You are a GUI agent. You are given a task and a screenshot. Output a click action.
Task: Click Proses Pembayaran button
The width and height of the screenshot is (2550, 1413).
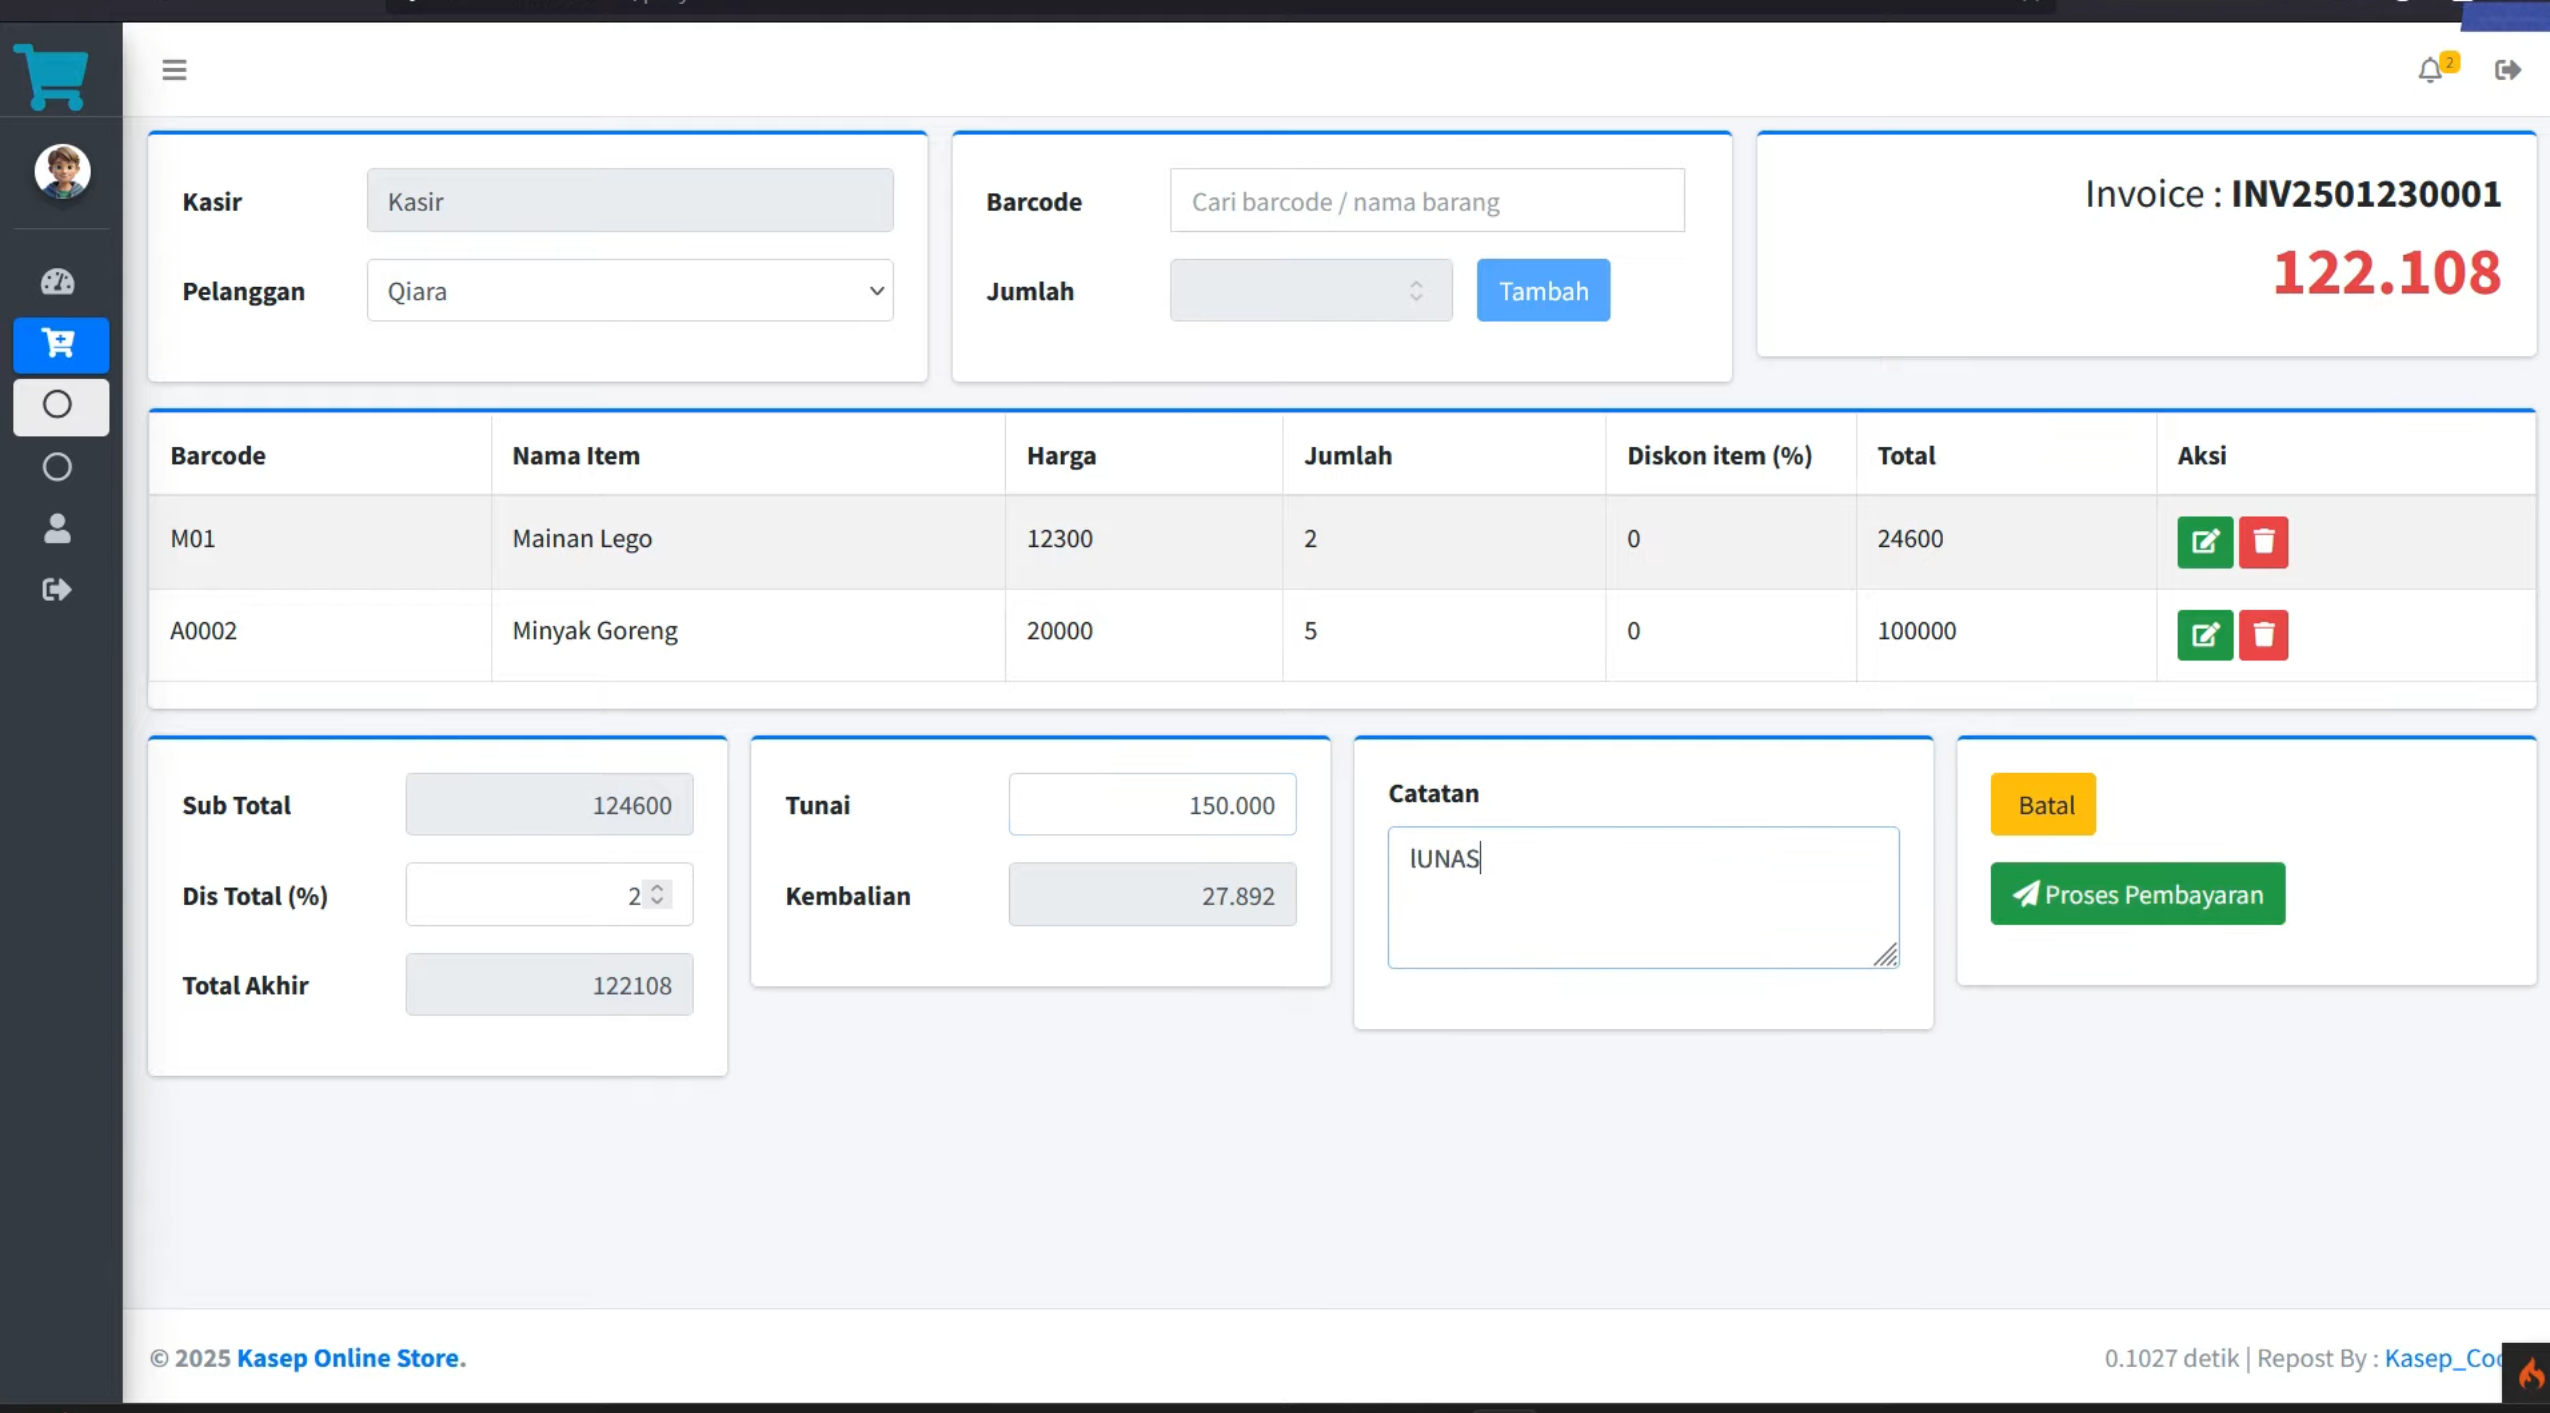point(2137,894)
